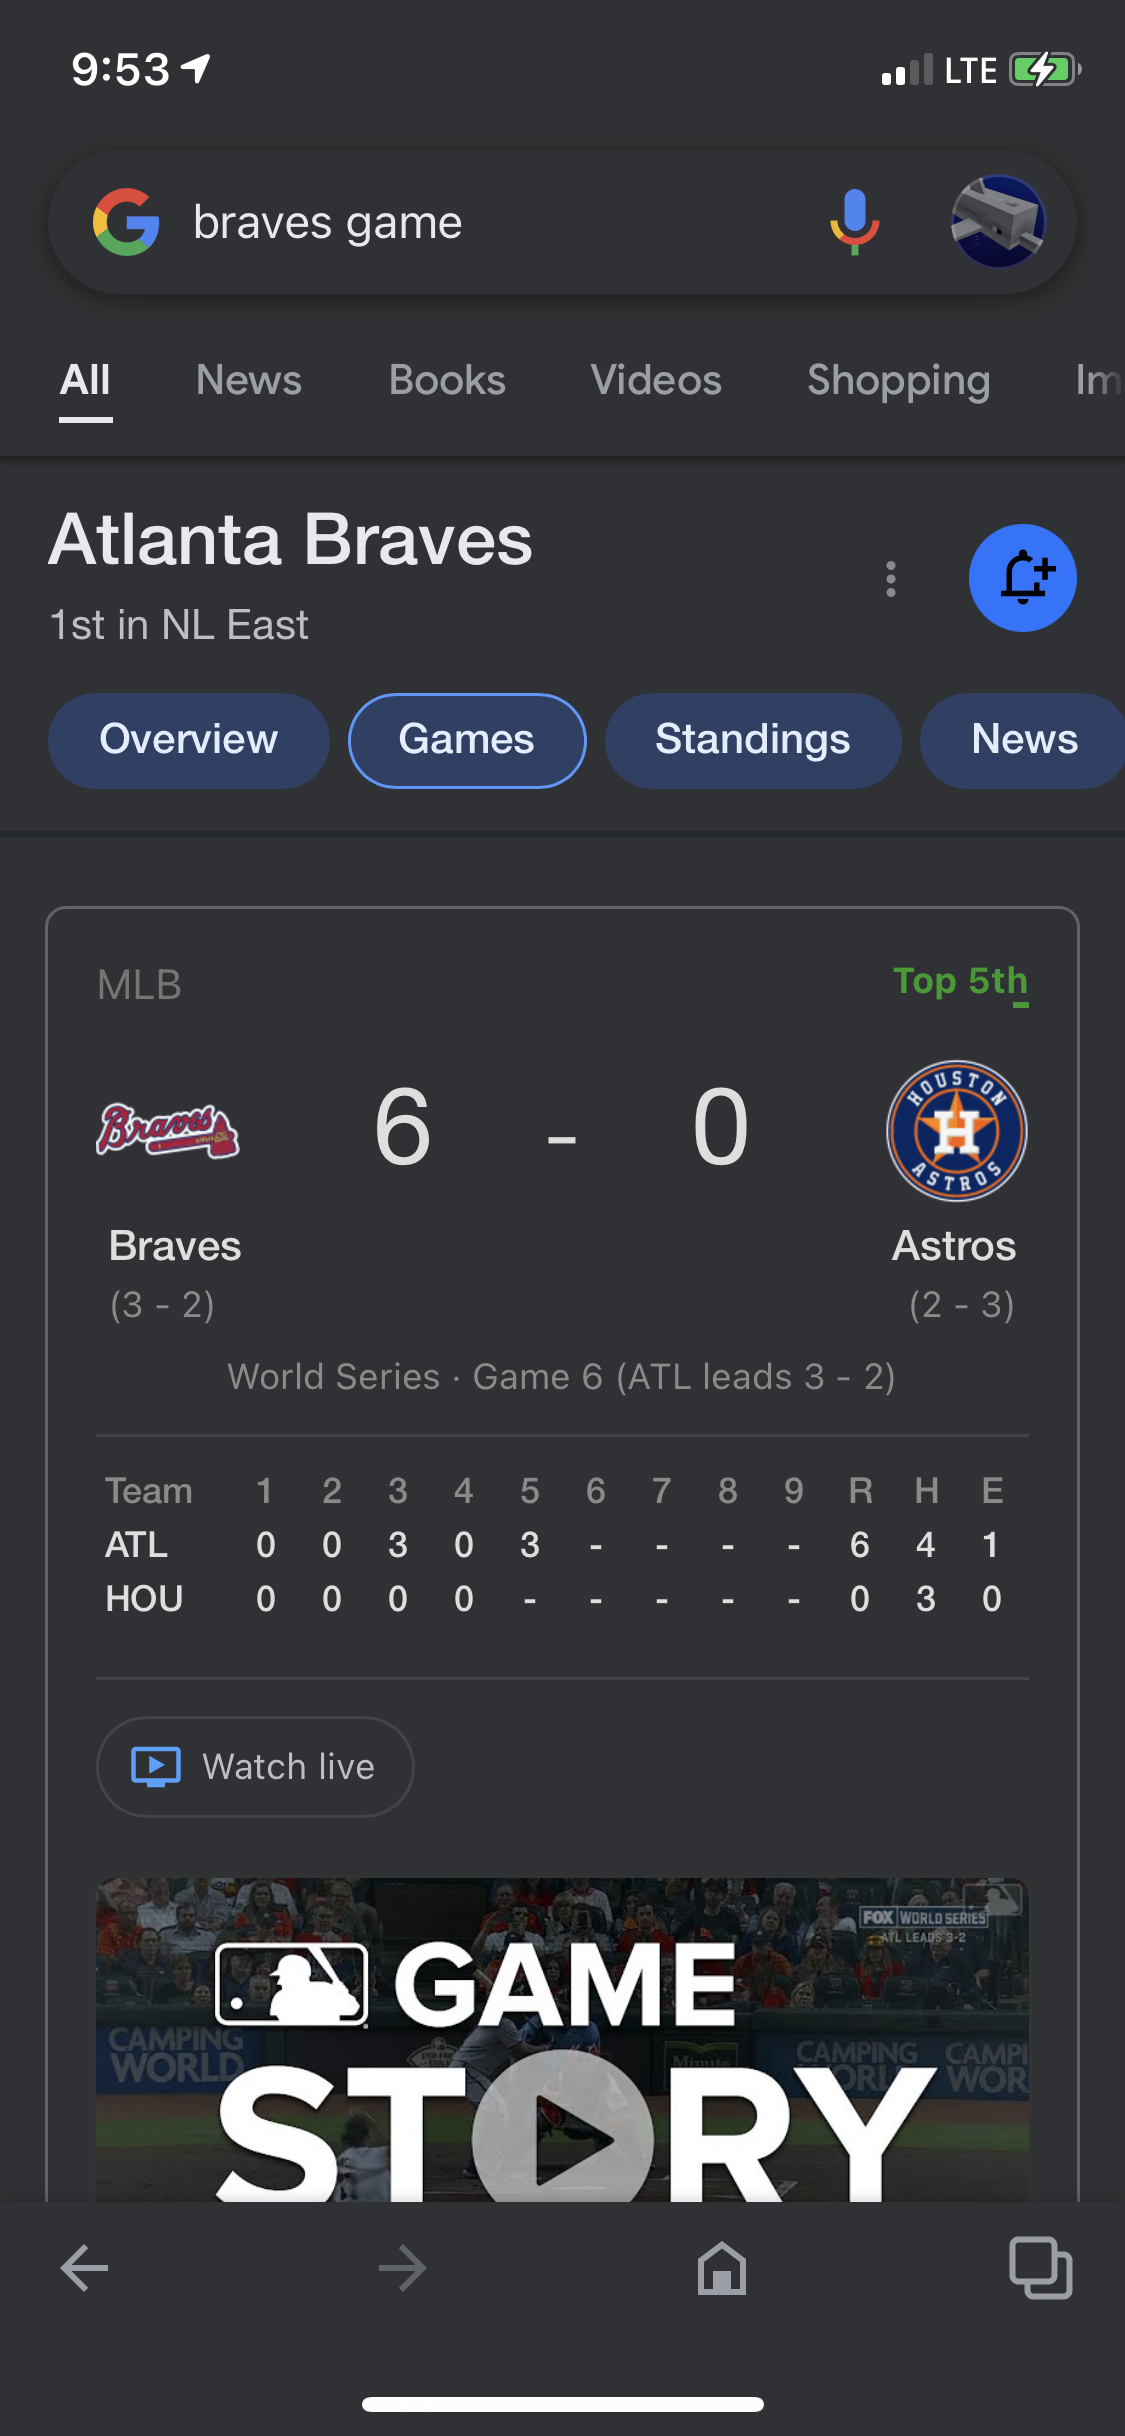Open the three-dot options for Atlanta Braves
1125x2436 pixels.
pyautogui.click(x=890, y=579)
